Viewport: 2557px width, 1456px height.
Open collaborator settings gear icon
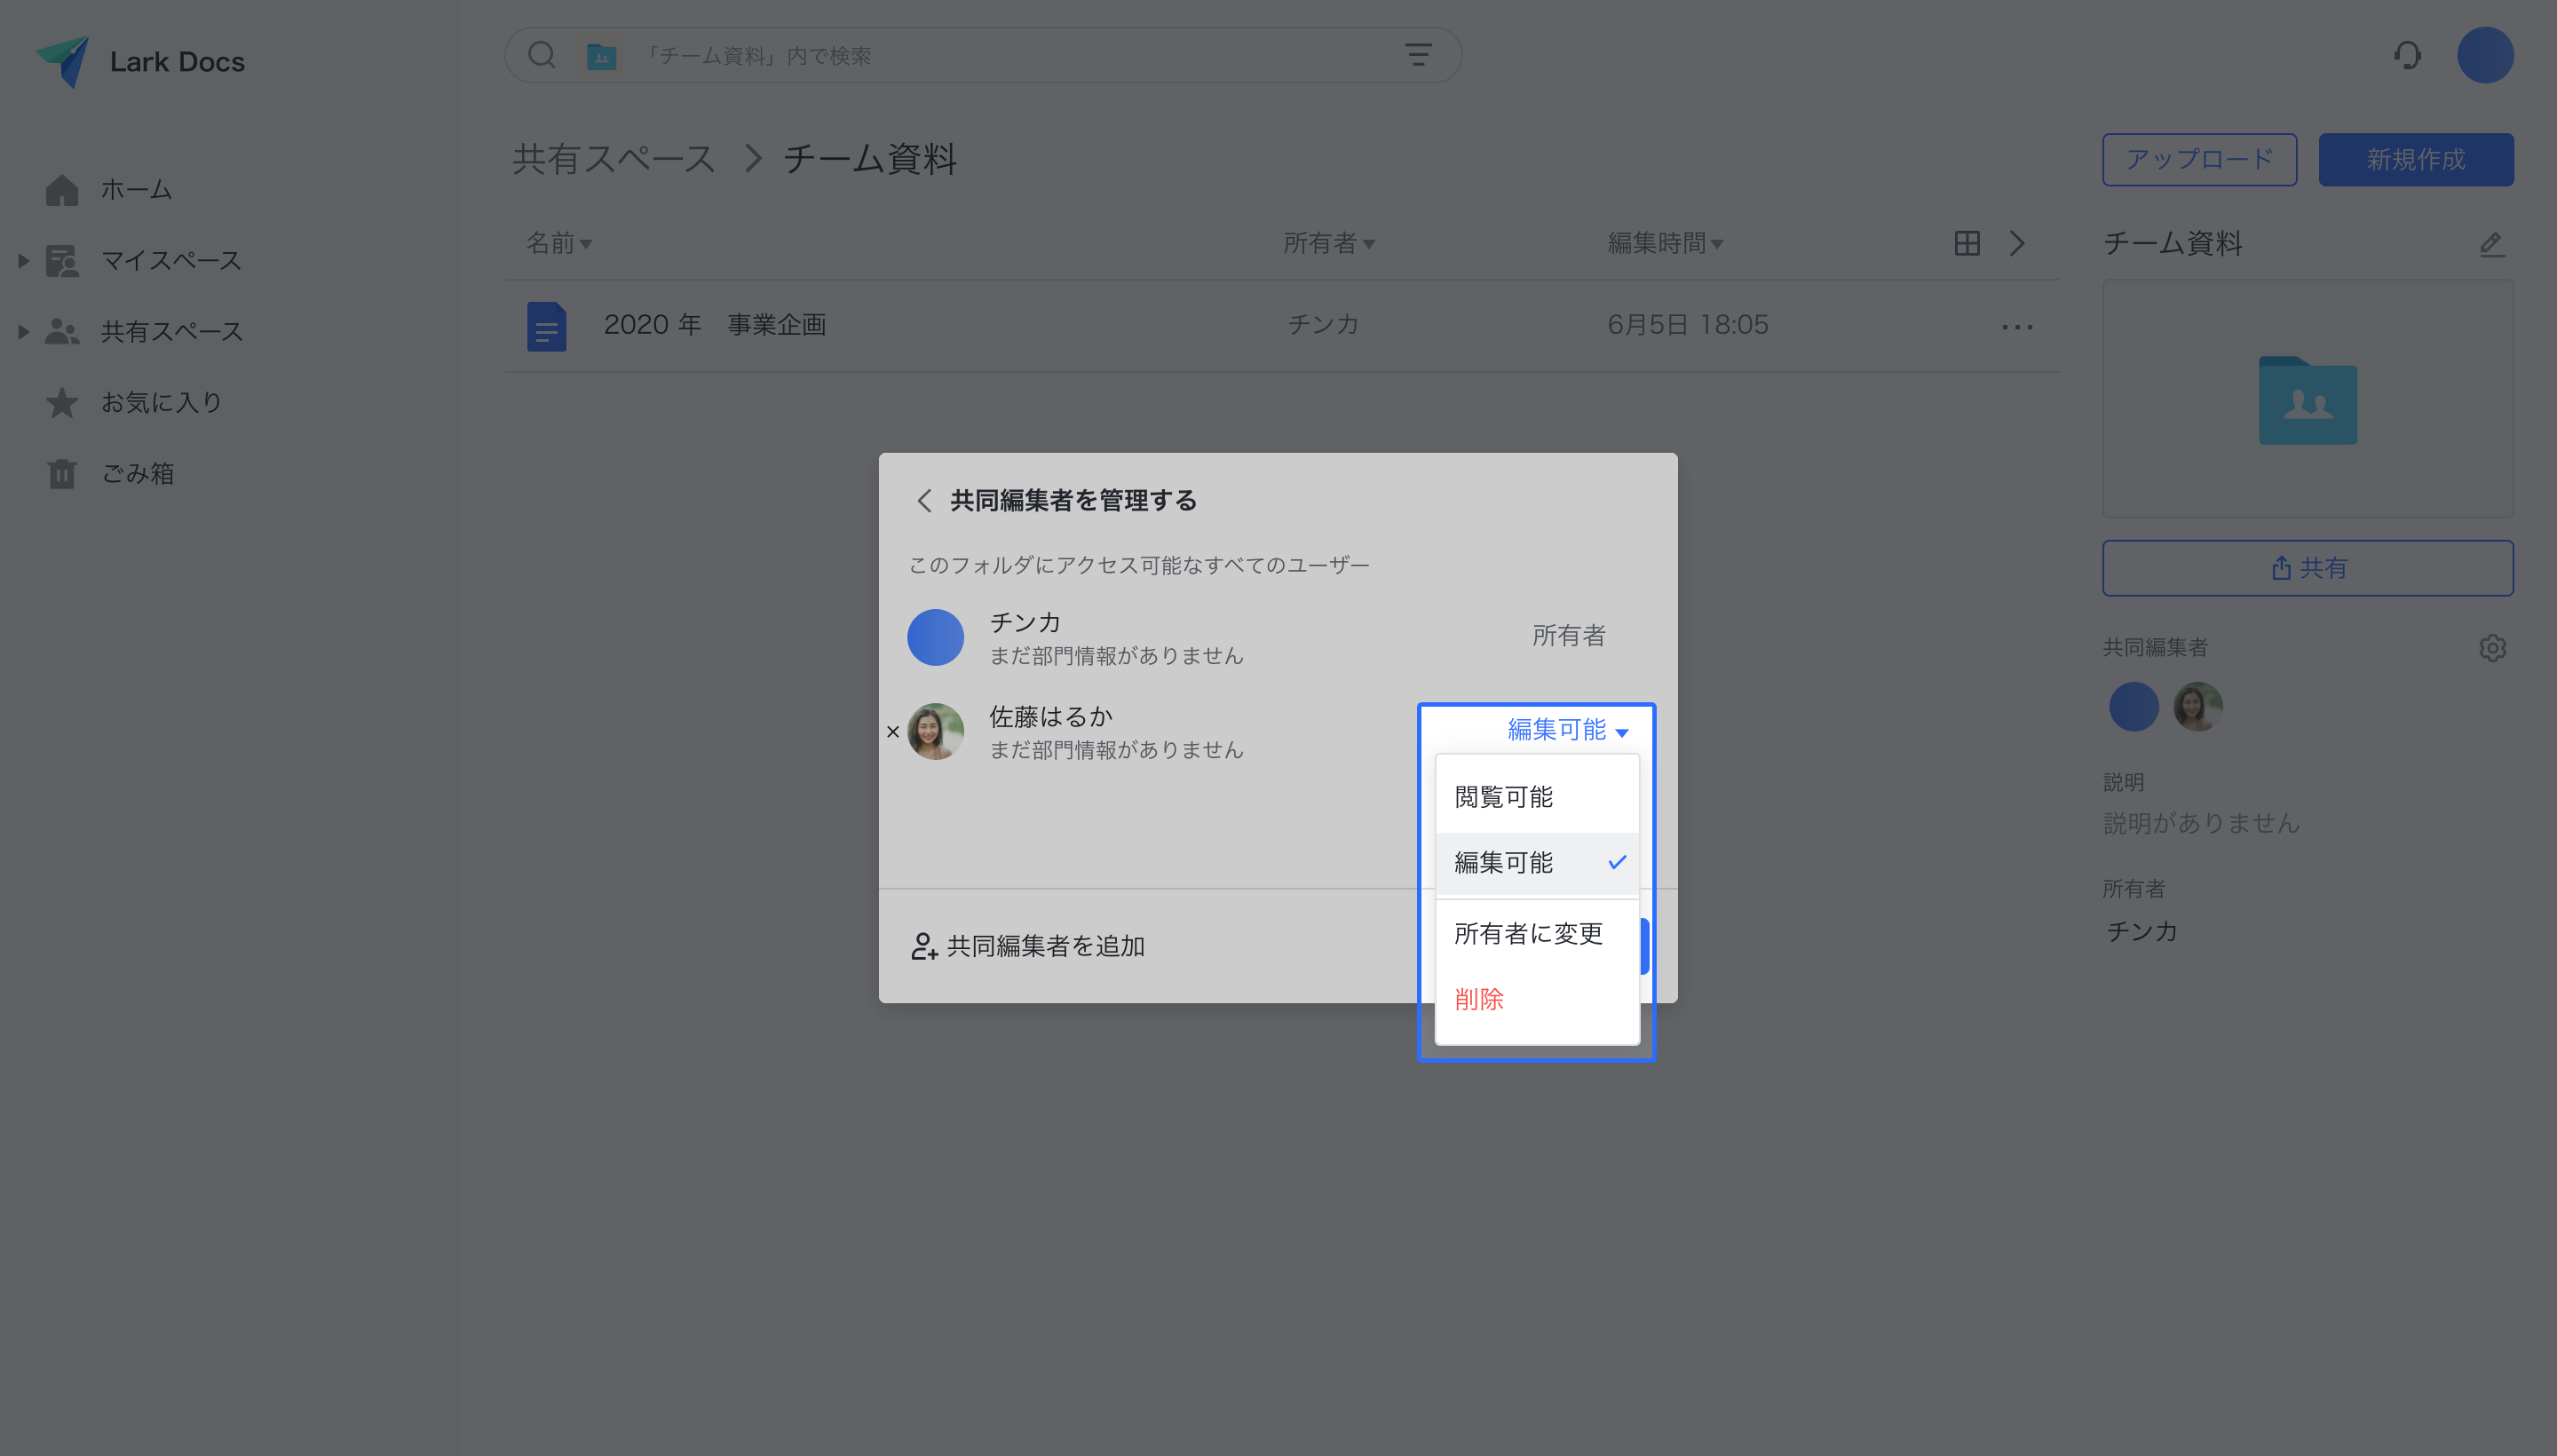2492,647
